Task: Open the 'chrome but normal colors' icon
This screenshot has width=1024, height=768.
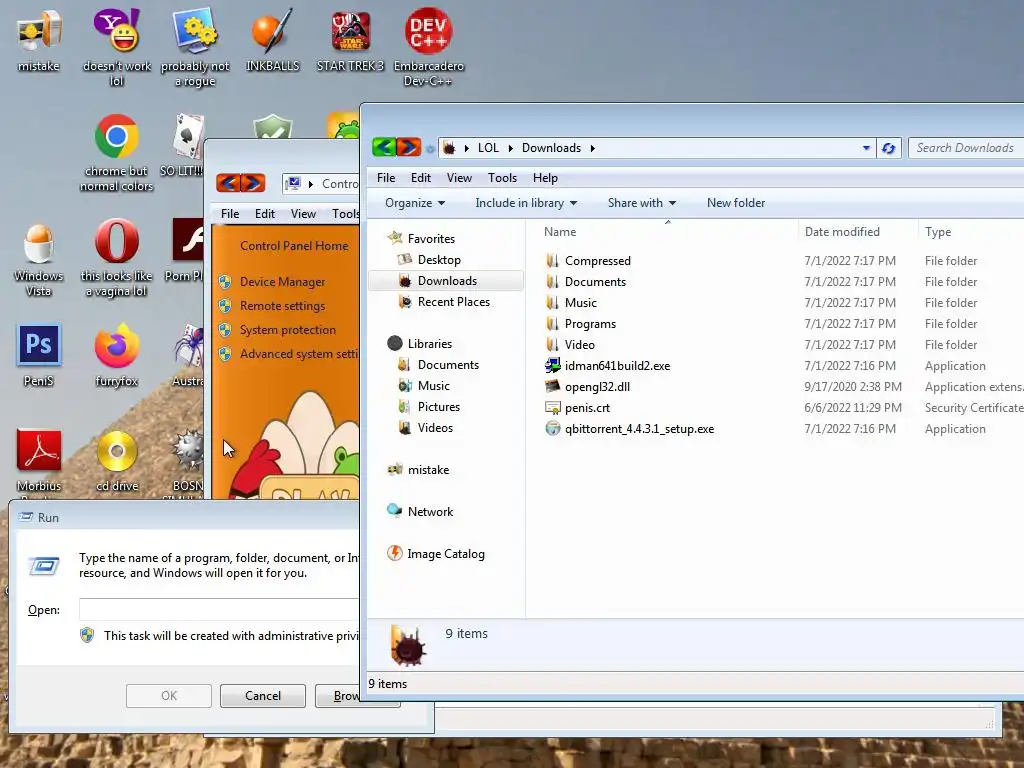Action: coord(117,153)
